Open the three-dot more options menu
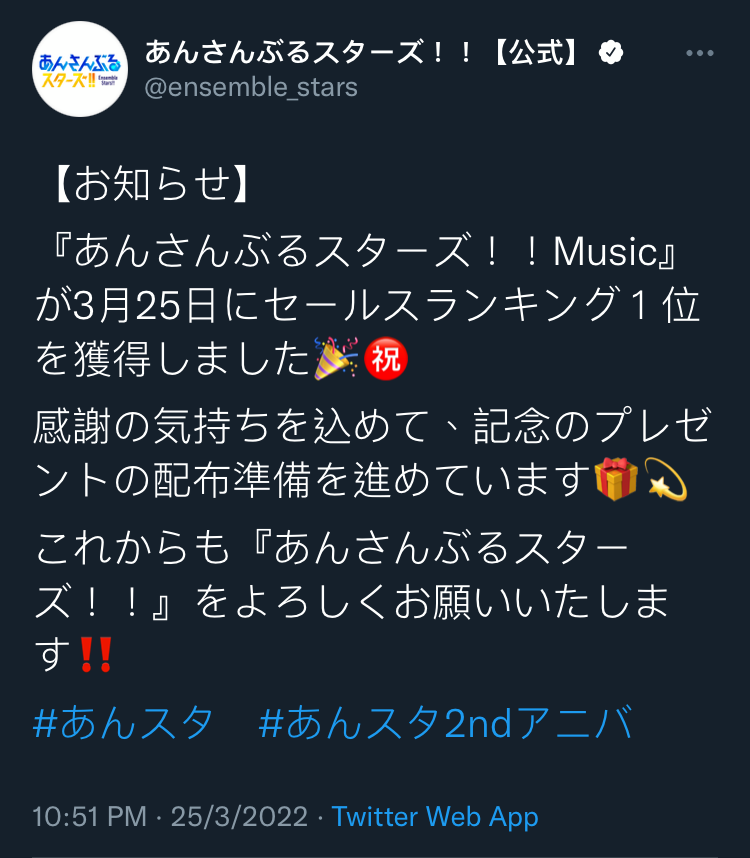This screenshot has height=858, width=750. click(700, 53)
